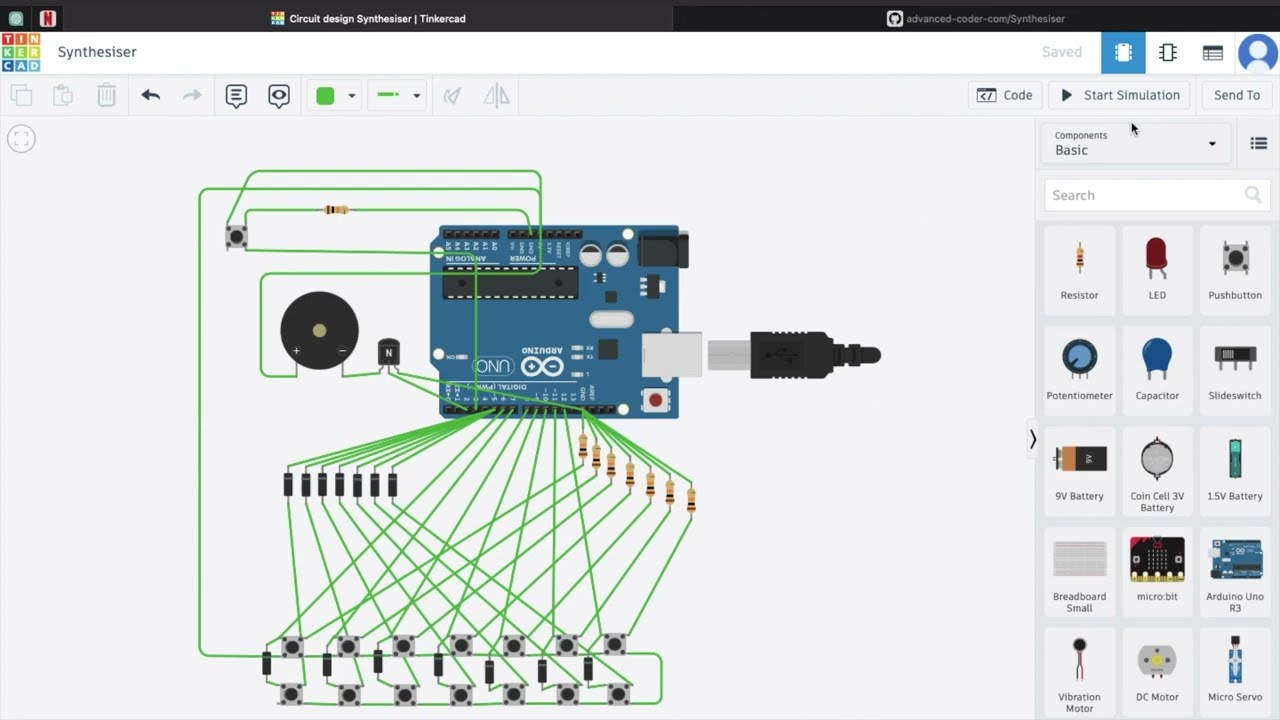The image size is (1280, 720).
Task: Toggle components list view icon
Action: [x=1259, y=144]
